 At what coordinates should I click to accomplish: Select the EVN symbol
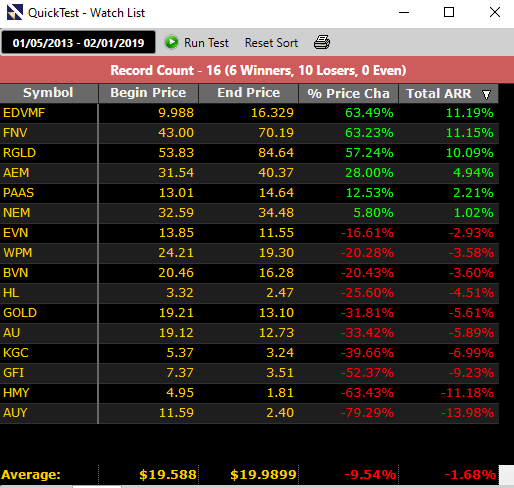pos(16,233)
